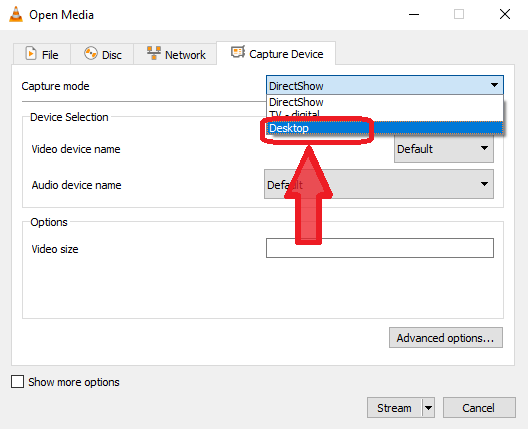Switch to the Disc tab

102,54
